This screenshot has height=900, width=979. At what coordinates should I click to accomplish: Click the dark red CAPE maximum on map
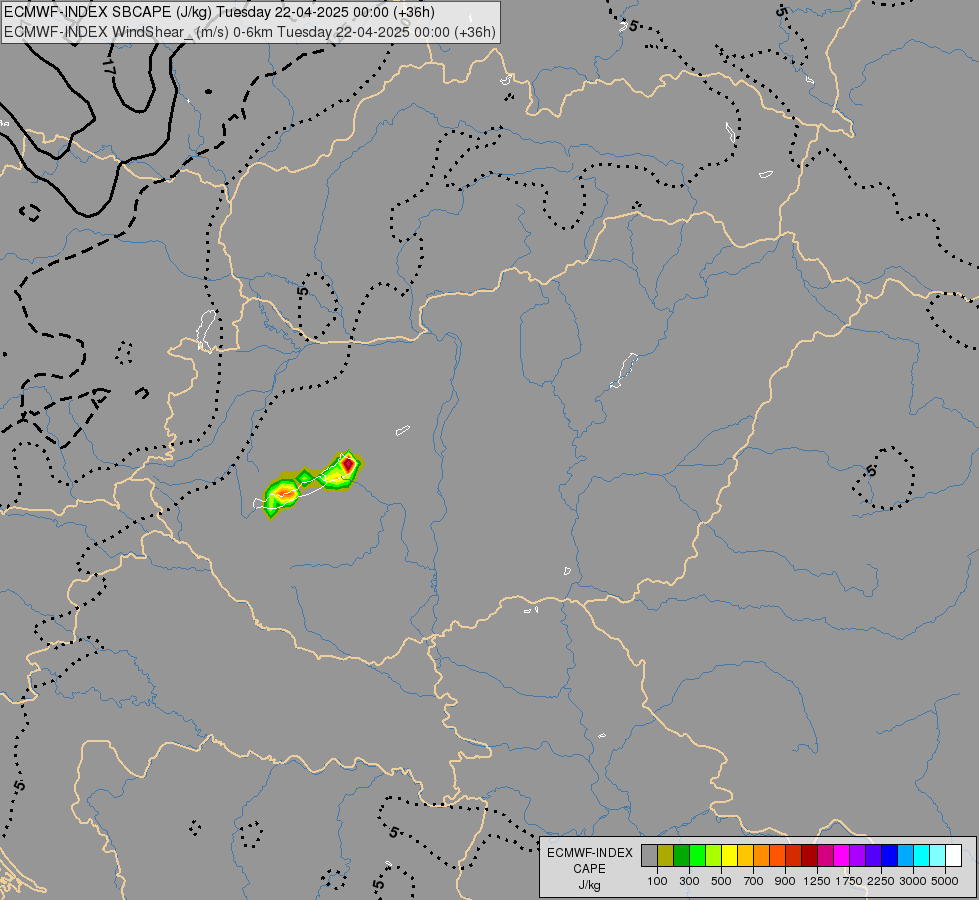(348, 464)
